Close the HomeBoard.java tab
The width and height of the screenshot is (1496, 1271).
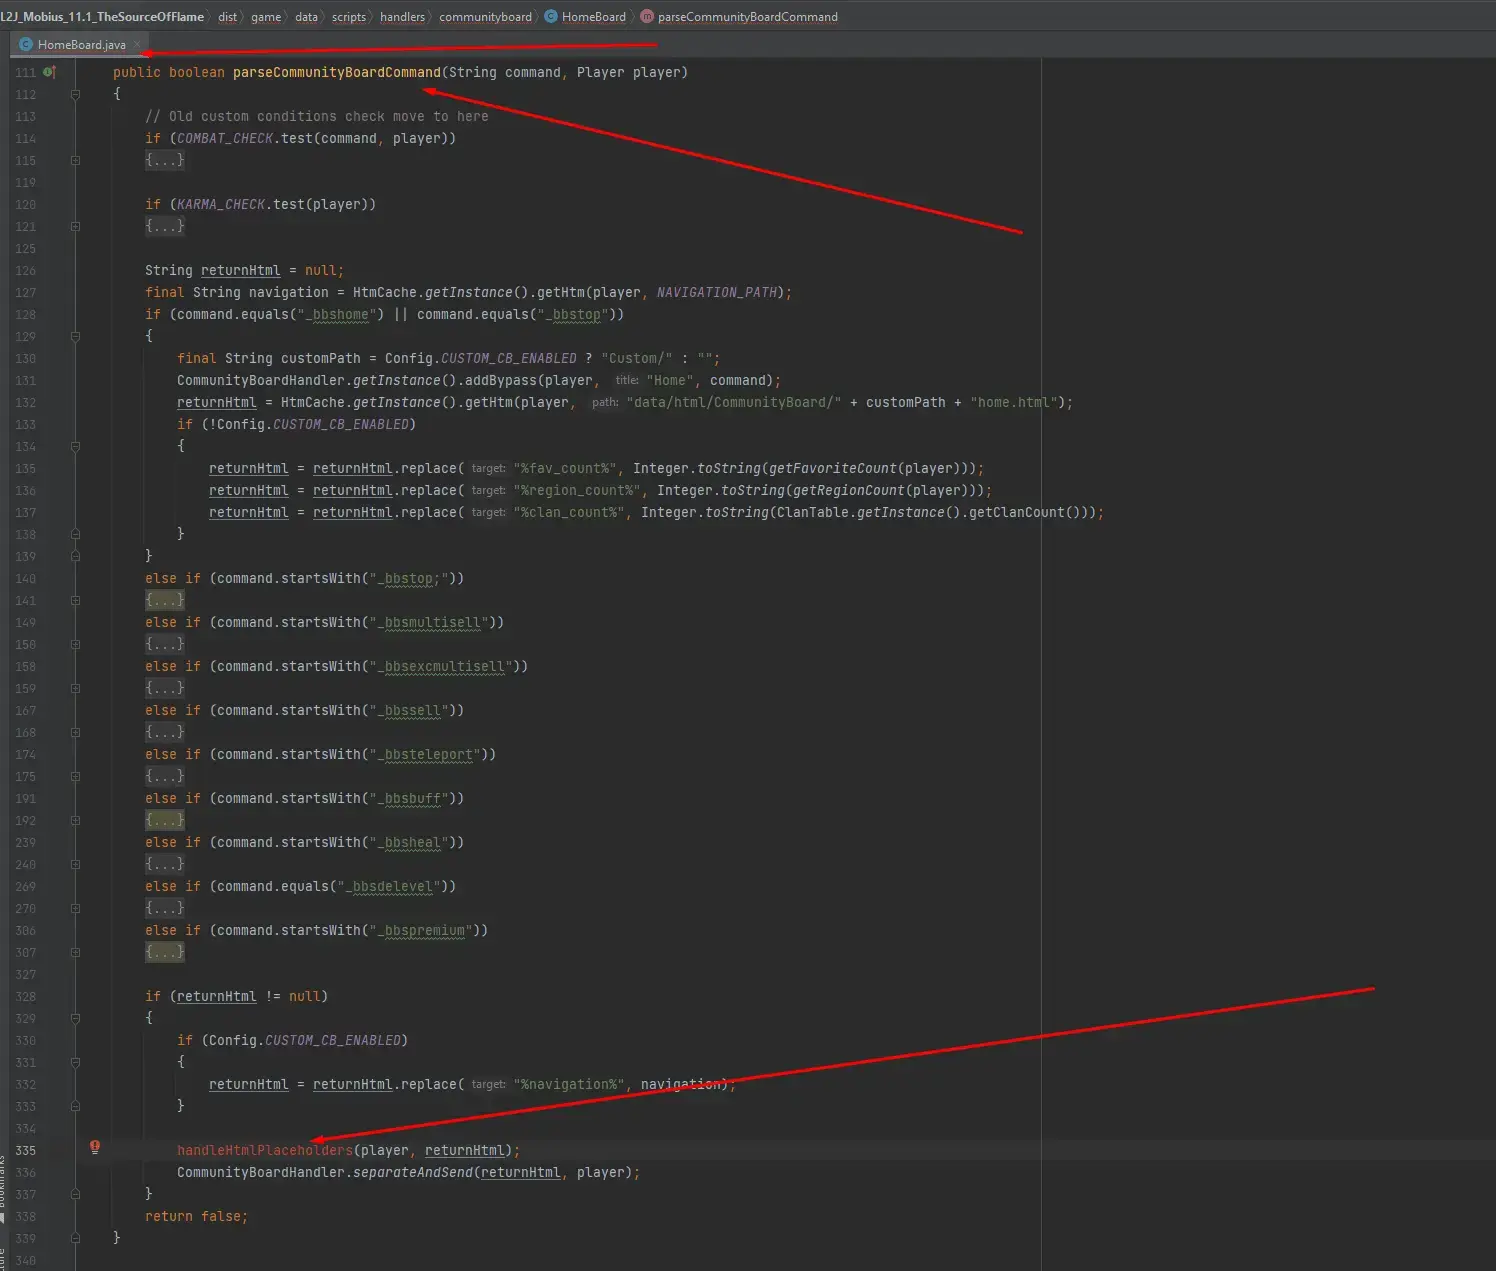[x=137, y=44]
